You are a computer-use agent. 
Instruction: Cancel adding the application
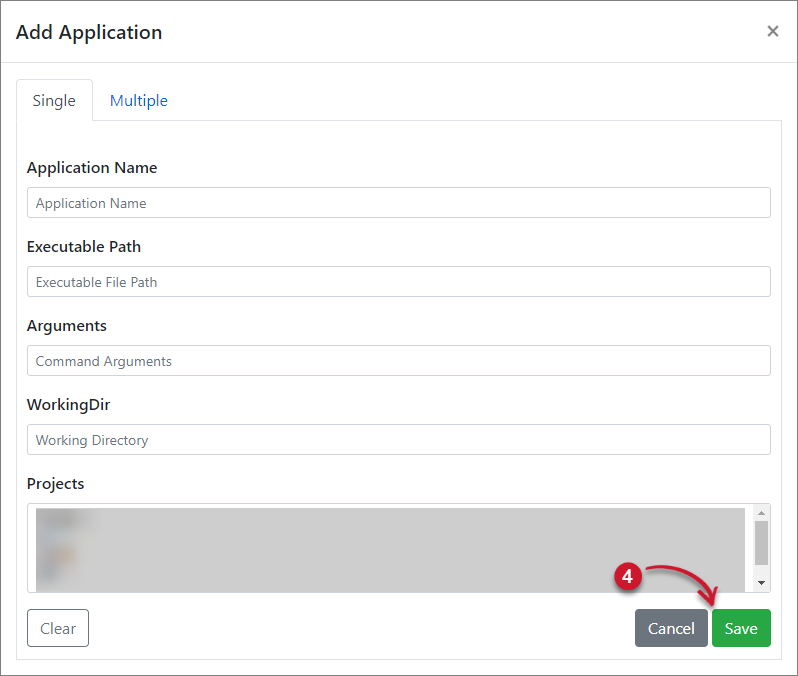click(x=671, y=628)
